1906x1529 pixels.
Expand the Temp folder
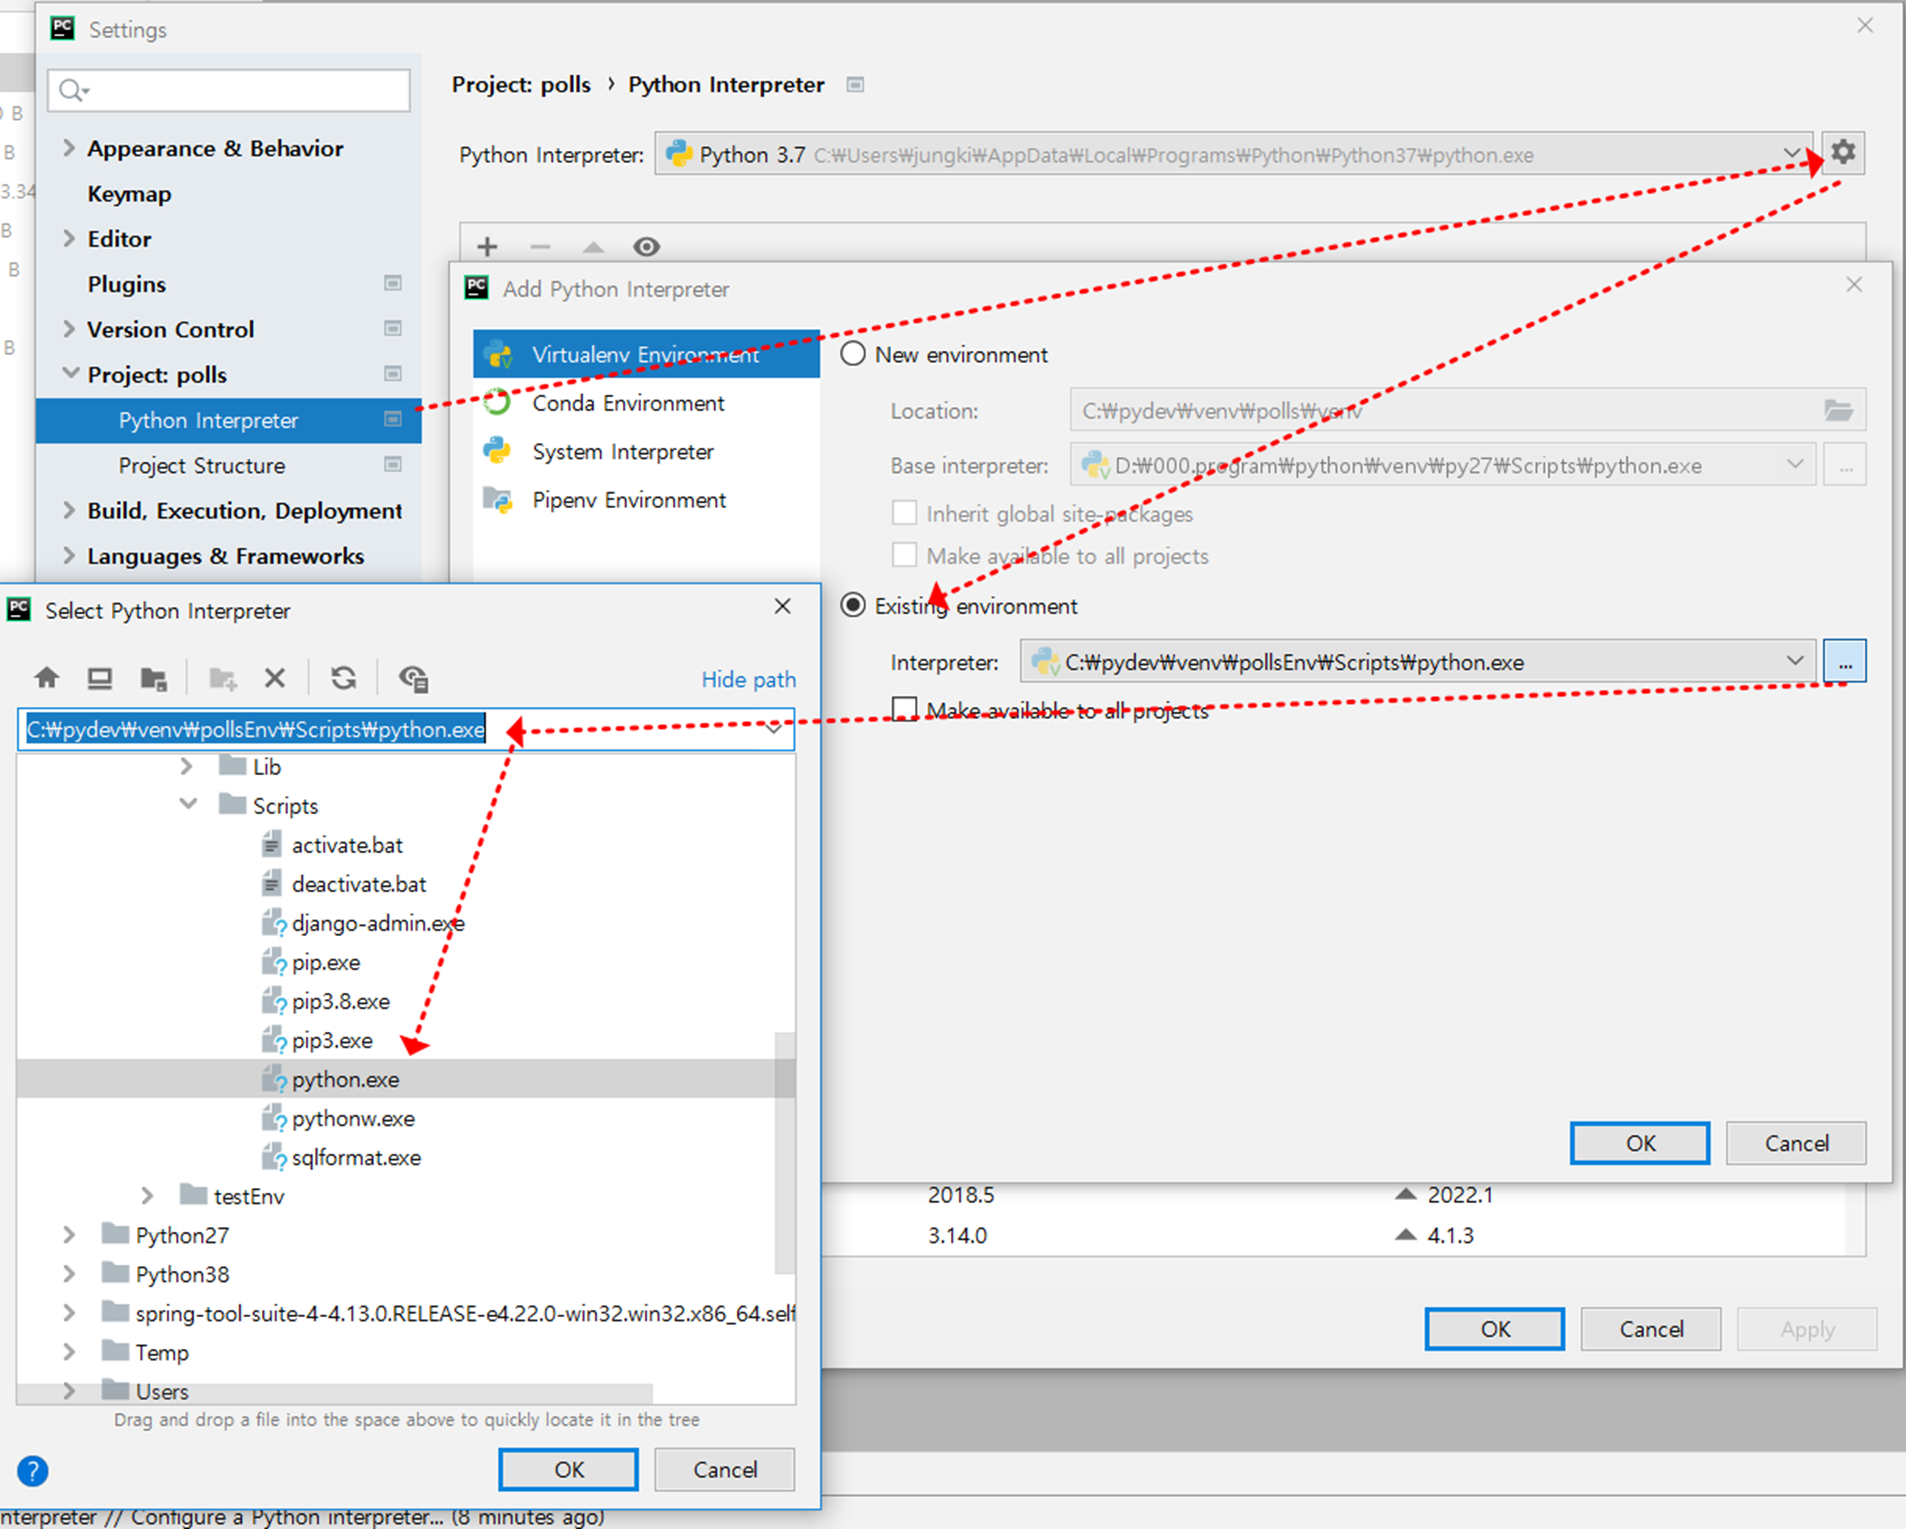69,1351
